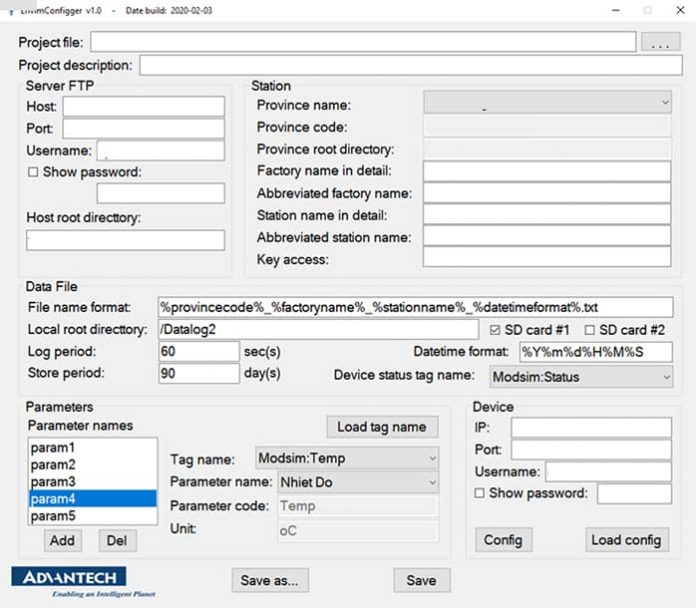Click the Add parameter button
Image resolution: width=696 pixels, height=608 pixels.
click(63, 541)
